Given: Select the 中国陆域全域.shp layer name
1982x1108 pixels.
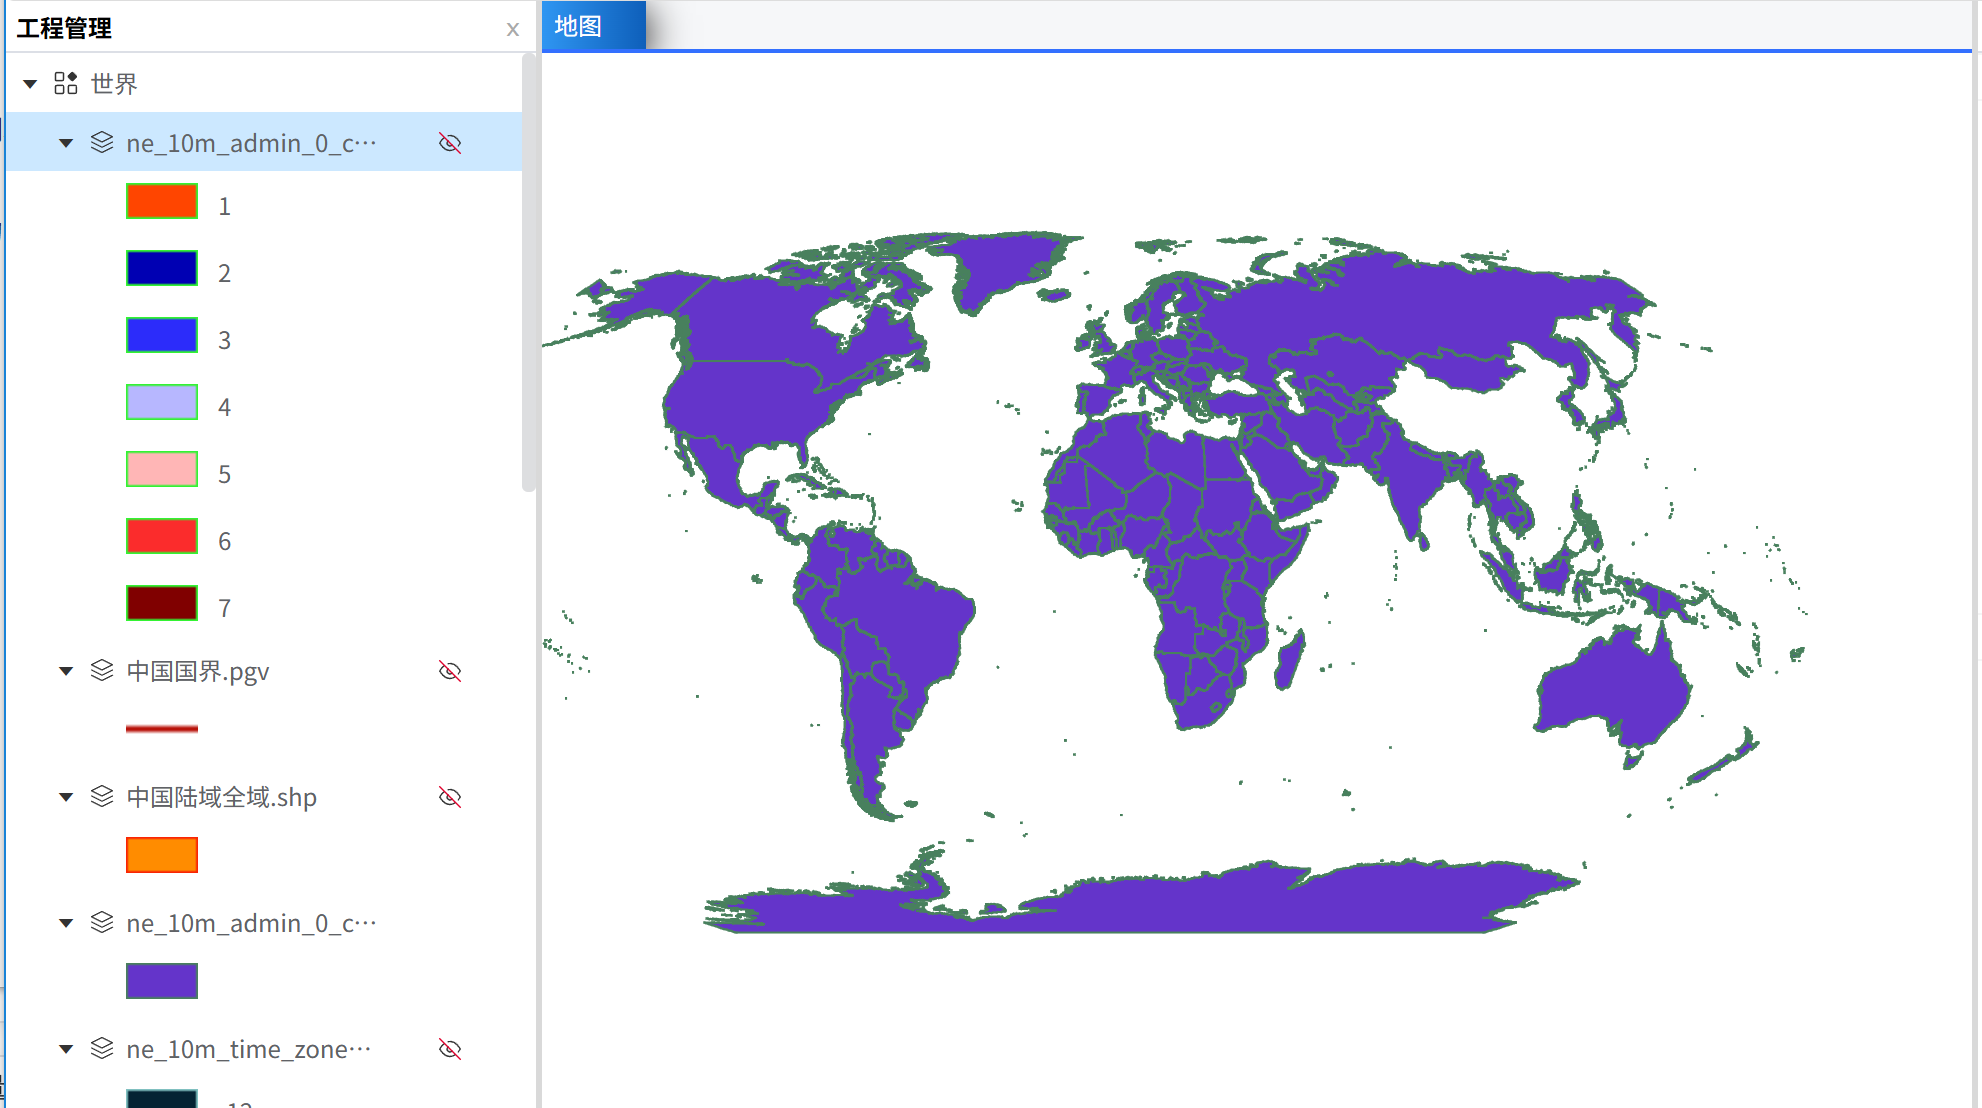Looking at the screenshot, I should coord(221,797).
